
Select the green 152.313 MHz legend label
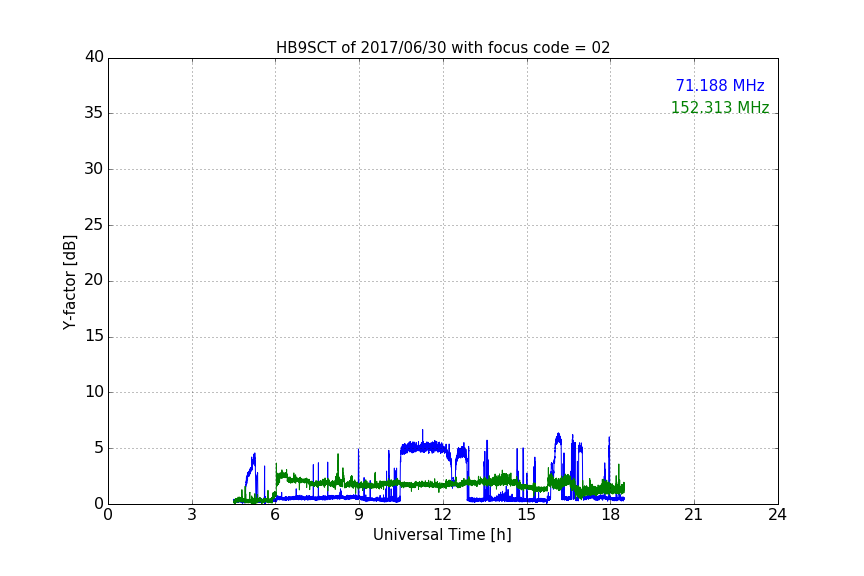pos(720,107)
